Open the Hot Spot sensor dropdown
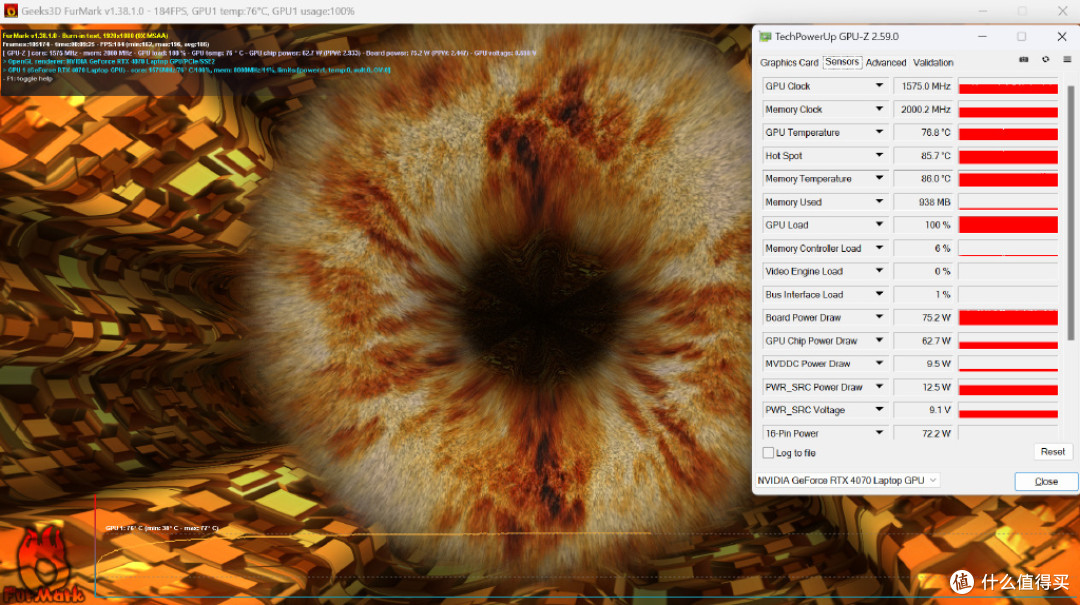The width and height of the screenshot is (1080, 605). click(x=879, y=156)
